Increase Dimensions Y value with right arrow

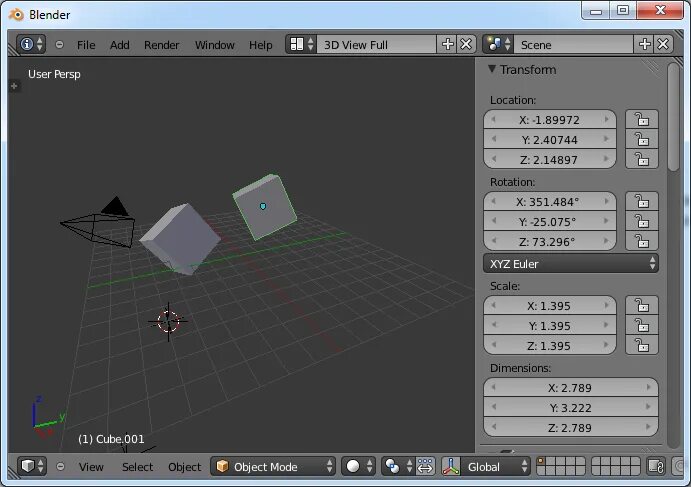point(649,407)
